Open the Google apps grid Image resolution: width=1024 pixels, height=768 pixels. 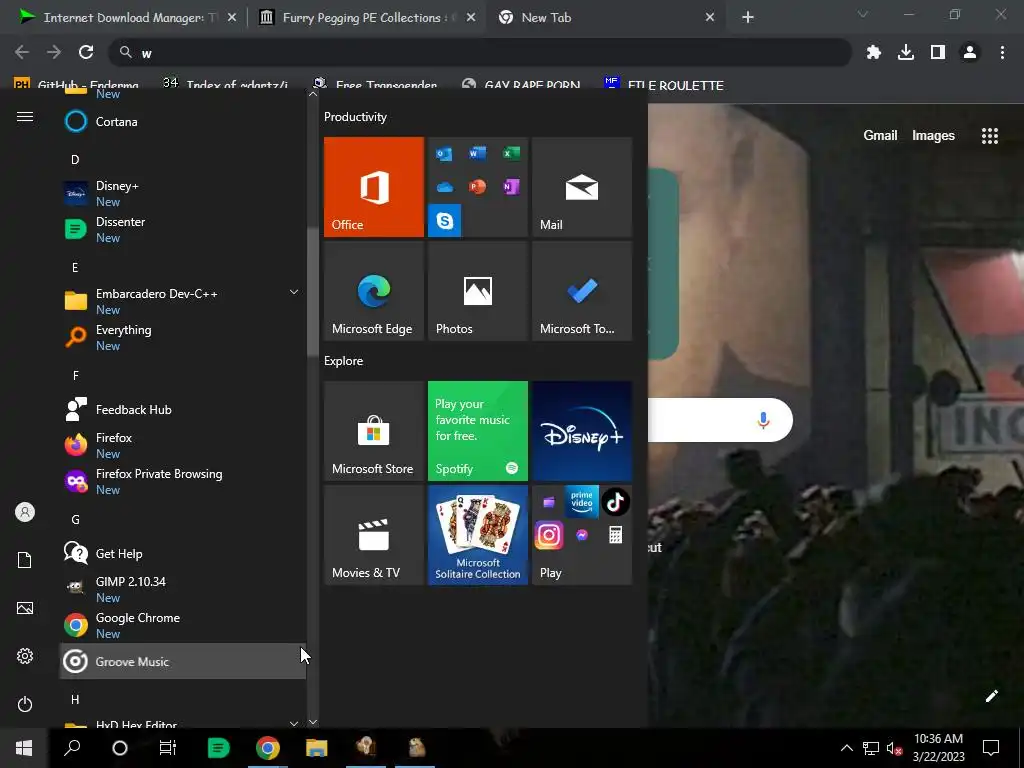tap(989, 135)
